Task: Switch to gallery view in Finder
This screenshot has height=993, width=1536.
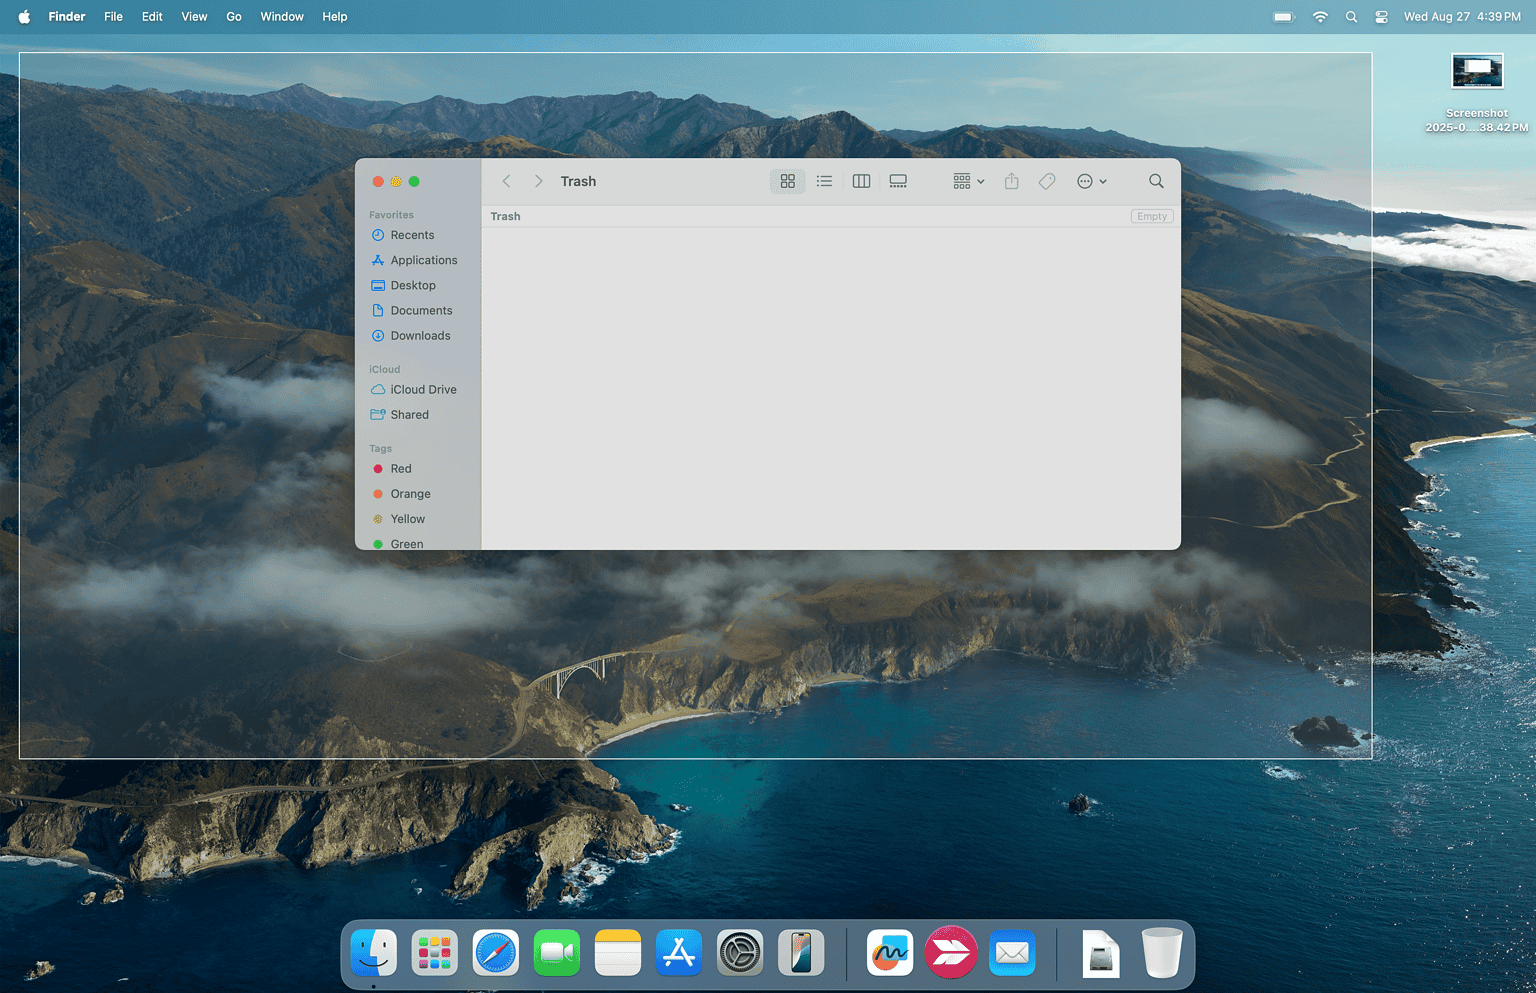Action: tap(897, 181)
